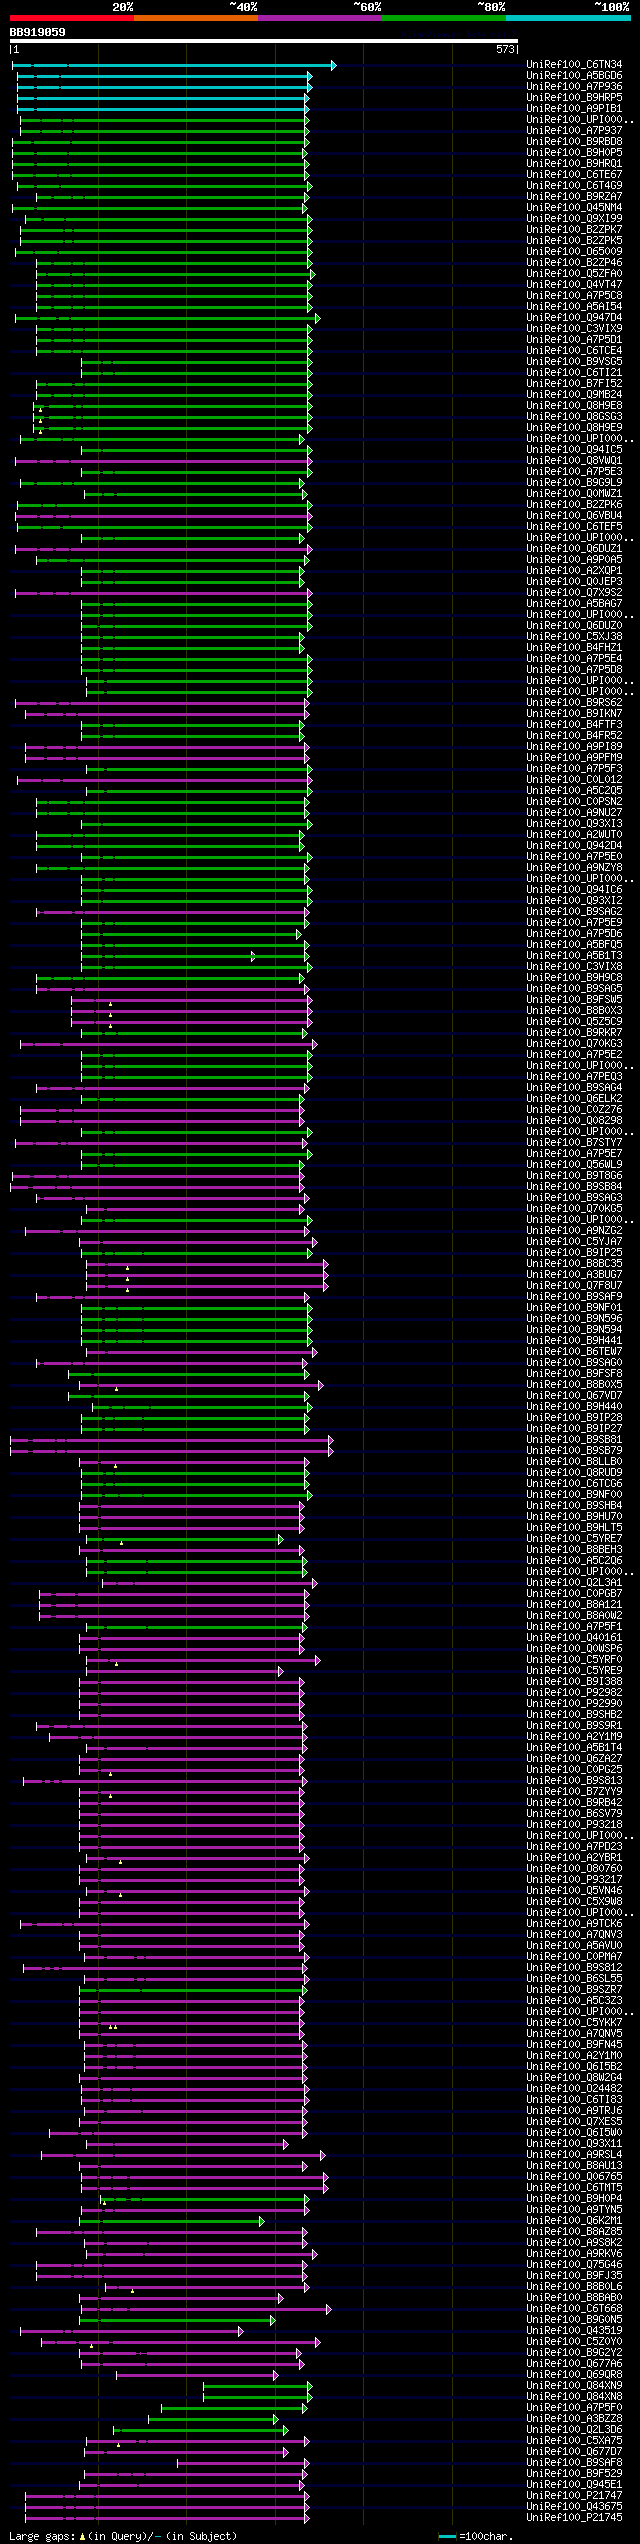Click the BB919059 query name
The image size is (640, 2544).
click(38, 32)
